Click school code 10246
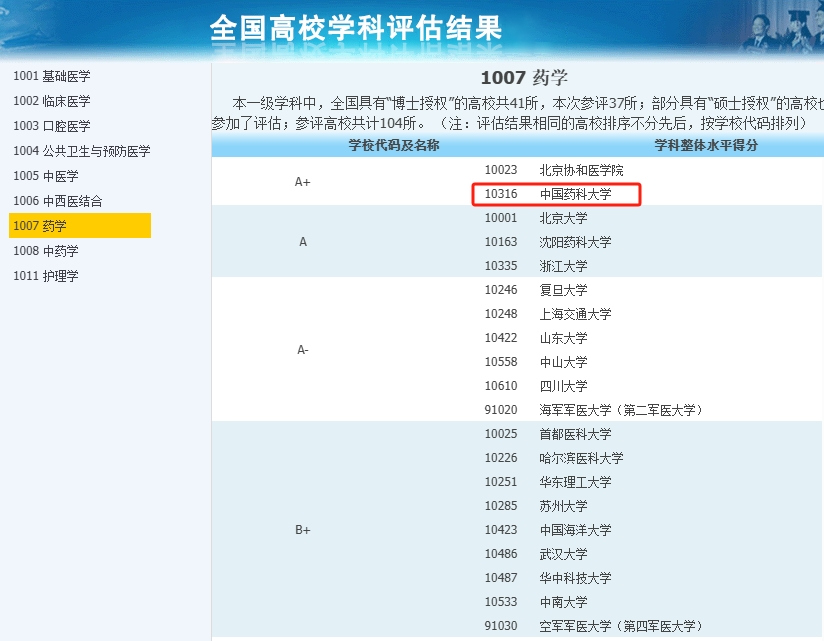The image size is (824, 641). coord(501,290)
